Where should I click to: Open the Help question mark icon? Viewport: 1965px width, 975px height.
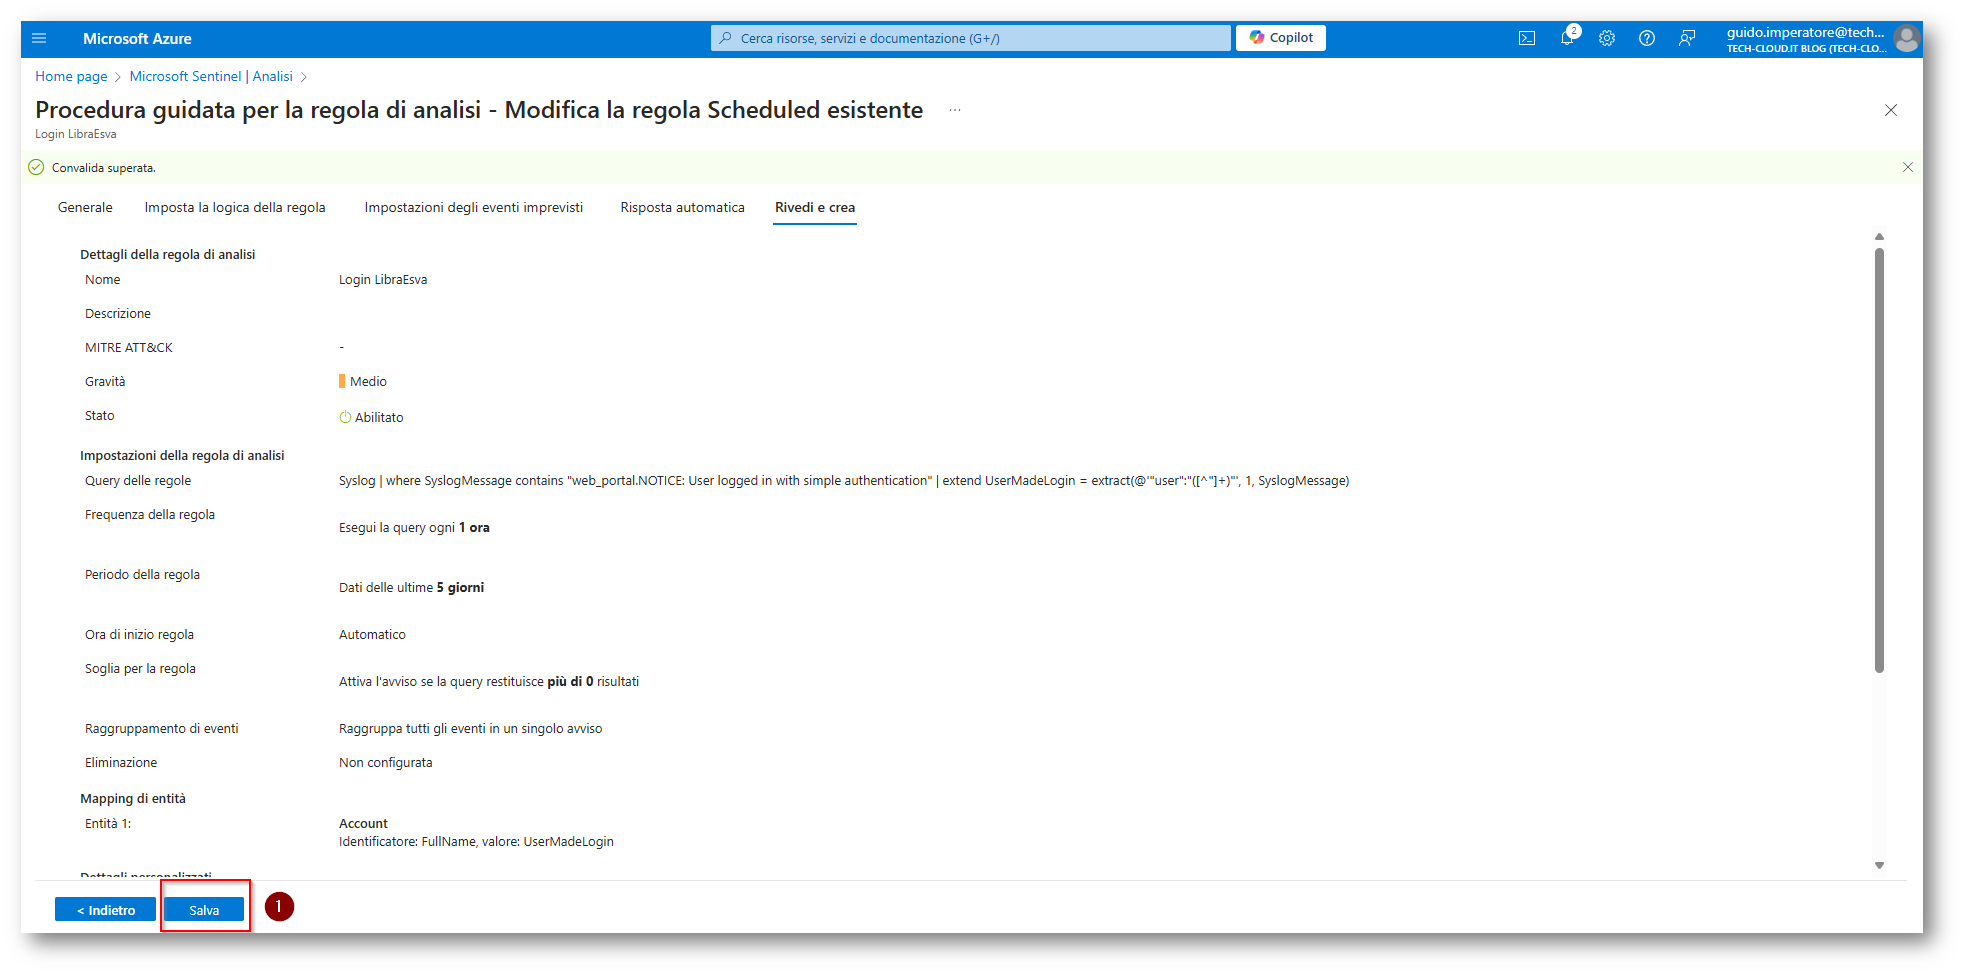coord(1647,39)
